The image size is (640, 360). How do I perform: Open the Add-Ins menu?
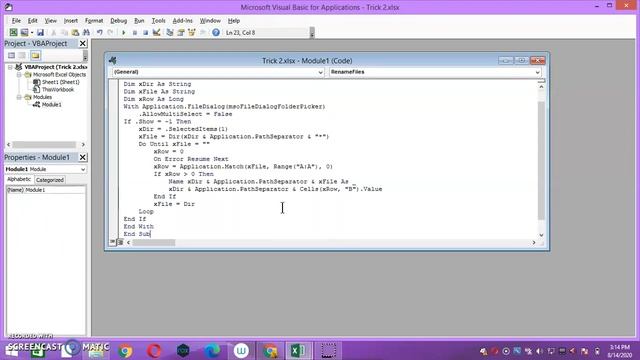pyautogui.click(x=182, y=20)
